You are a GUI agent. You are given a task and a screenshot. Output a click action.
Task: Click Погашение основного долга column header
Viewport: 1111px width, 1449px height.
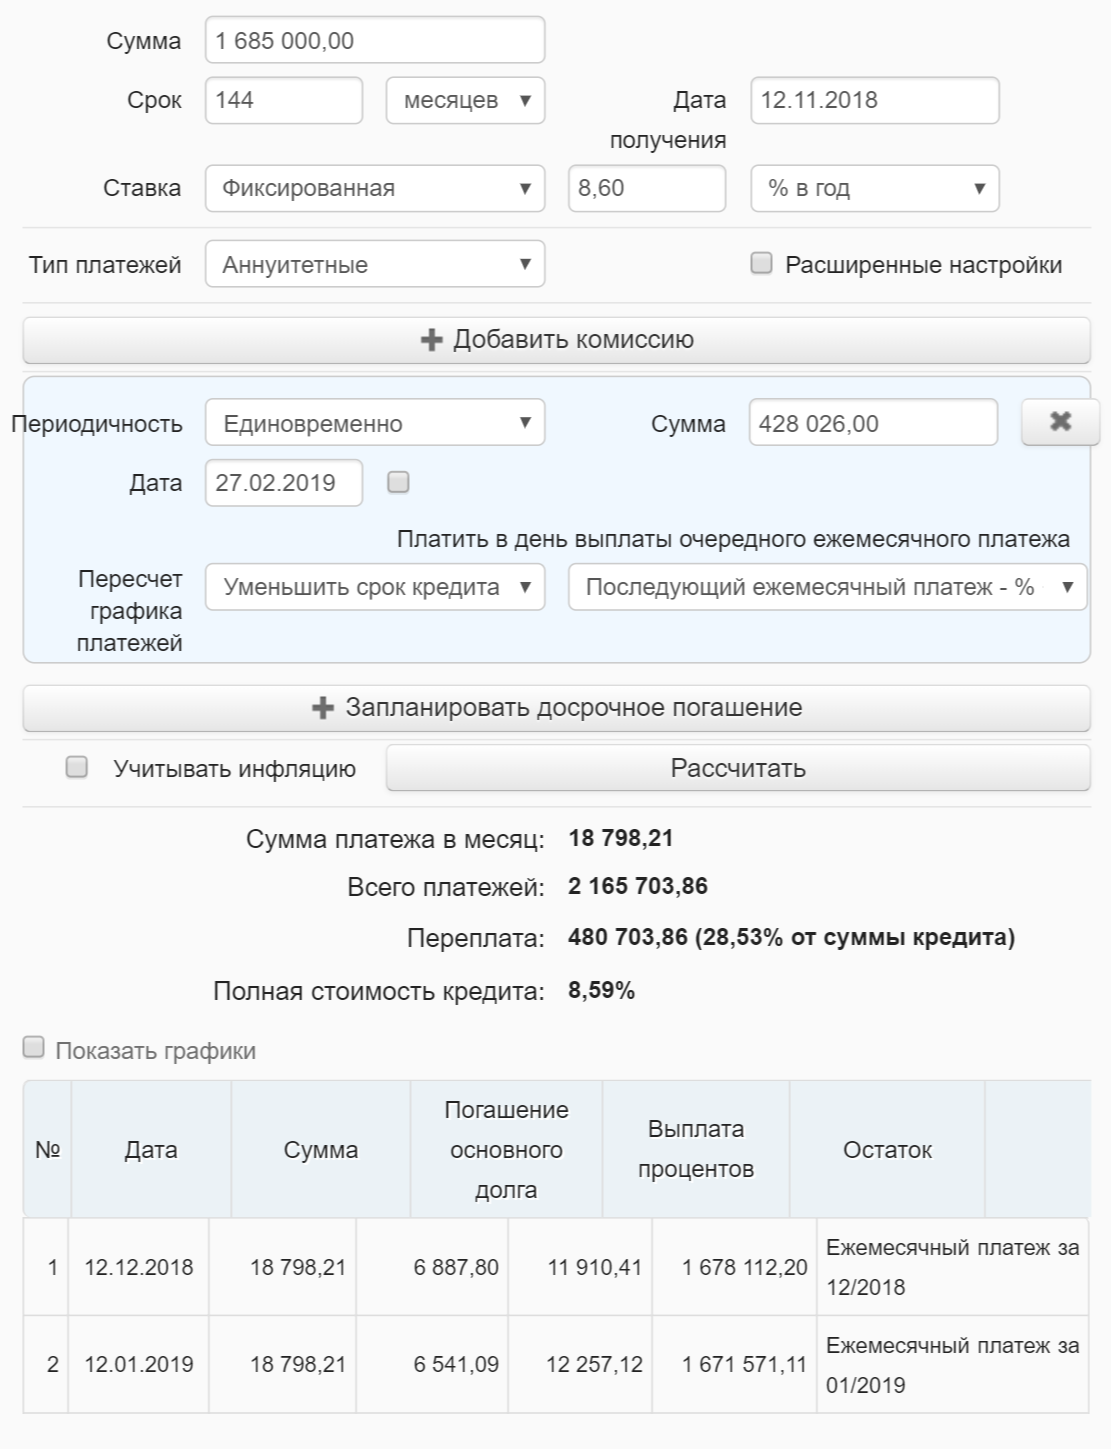(x=506, y=1149)
